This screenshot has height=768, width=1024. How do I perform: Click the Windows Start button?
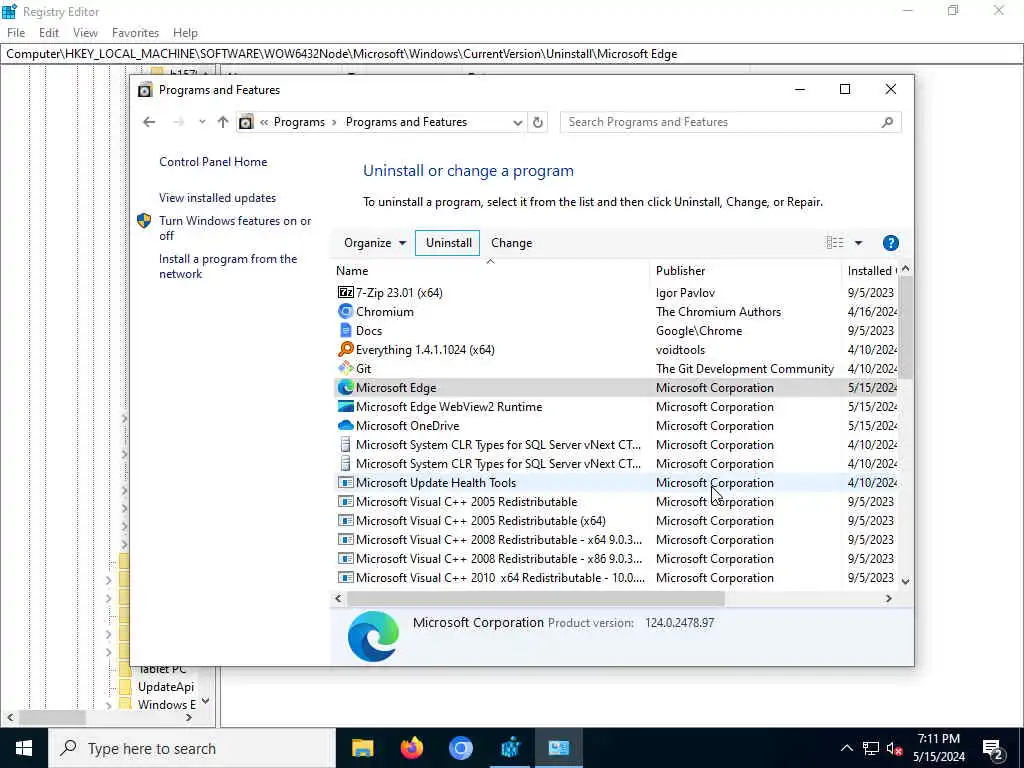coord(24,748)
